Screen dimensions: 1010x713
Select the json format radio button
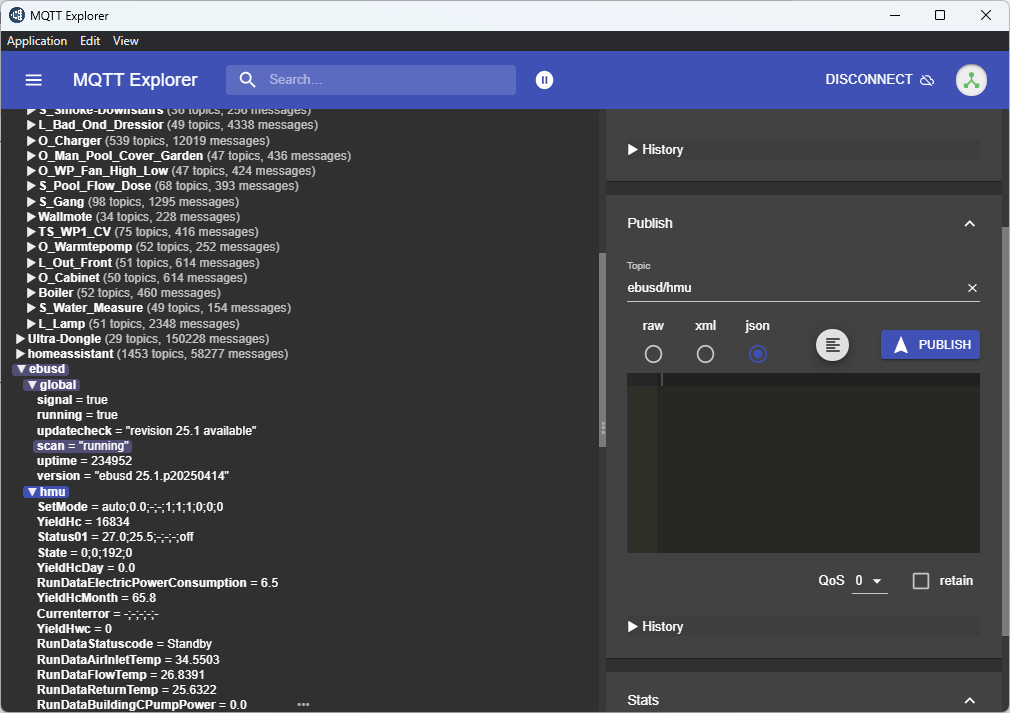(758, 354)
